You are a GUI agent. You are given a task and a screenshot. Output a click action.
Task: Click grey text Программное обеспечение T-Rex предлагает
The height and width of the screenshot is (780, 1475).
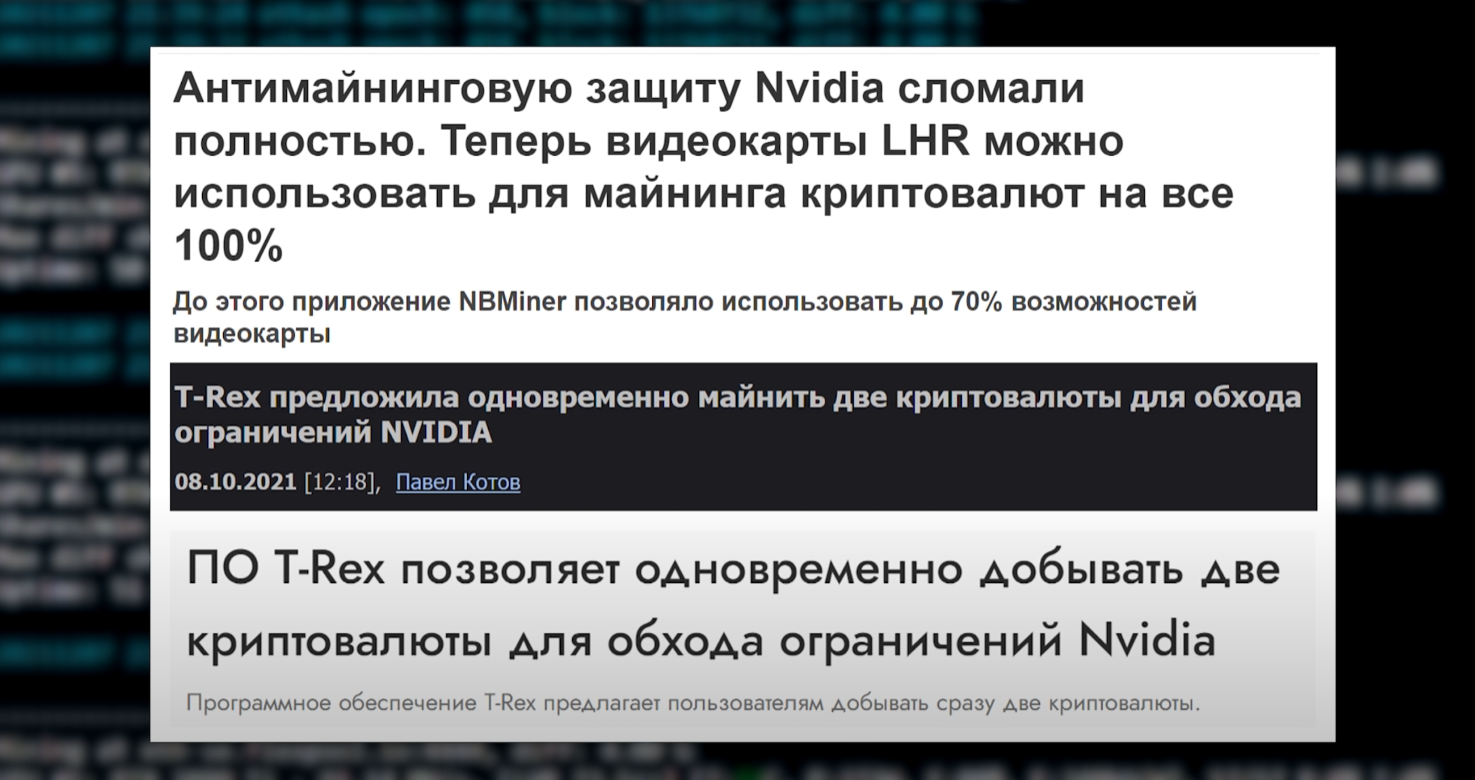pyautogui.click(x=692, y=702)
